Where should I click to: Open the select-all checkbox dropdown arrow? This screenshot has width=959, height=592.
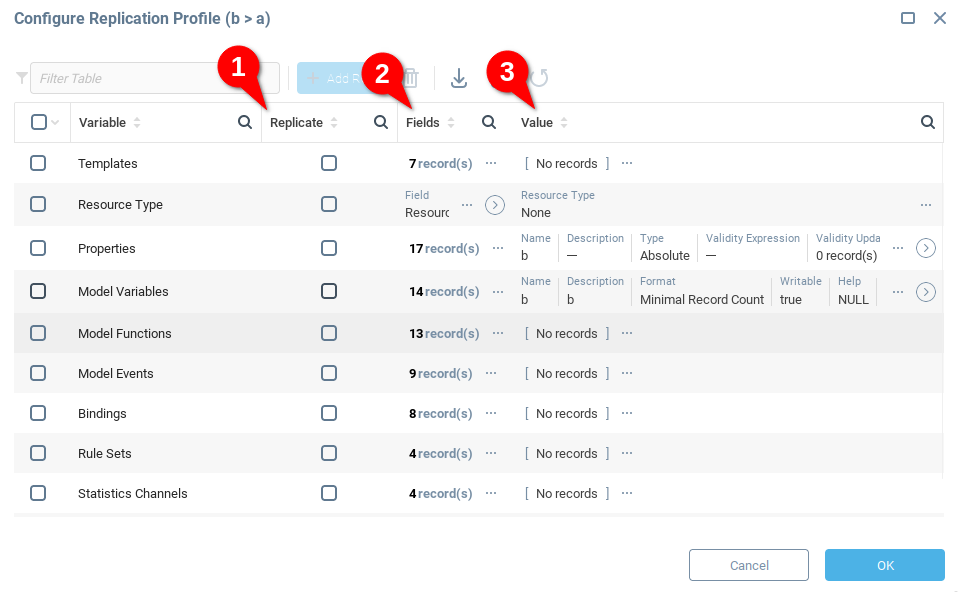click(55, 123)
